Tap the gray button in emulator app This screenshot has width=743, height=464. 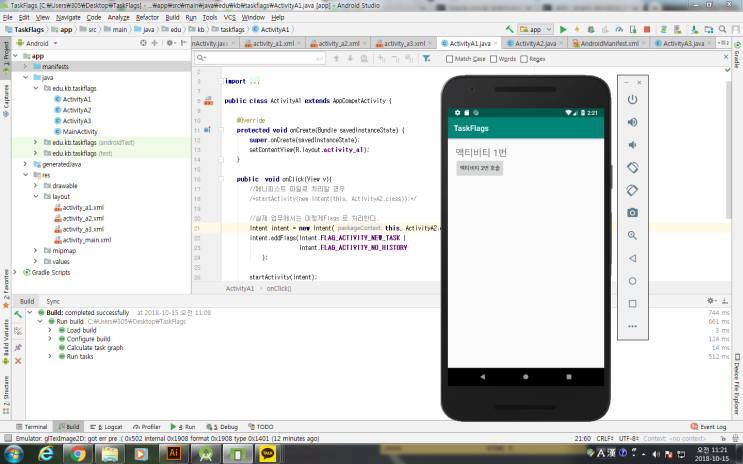click(480, 168)
